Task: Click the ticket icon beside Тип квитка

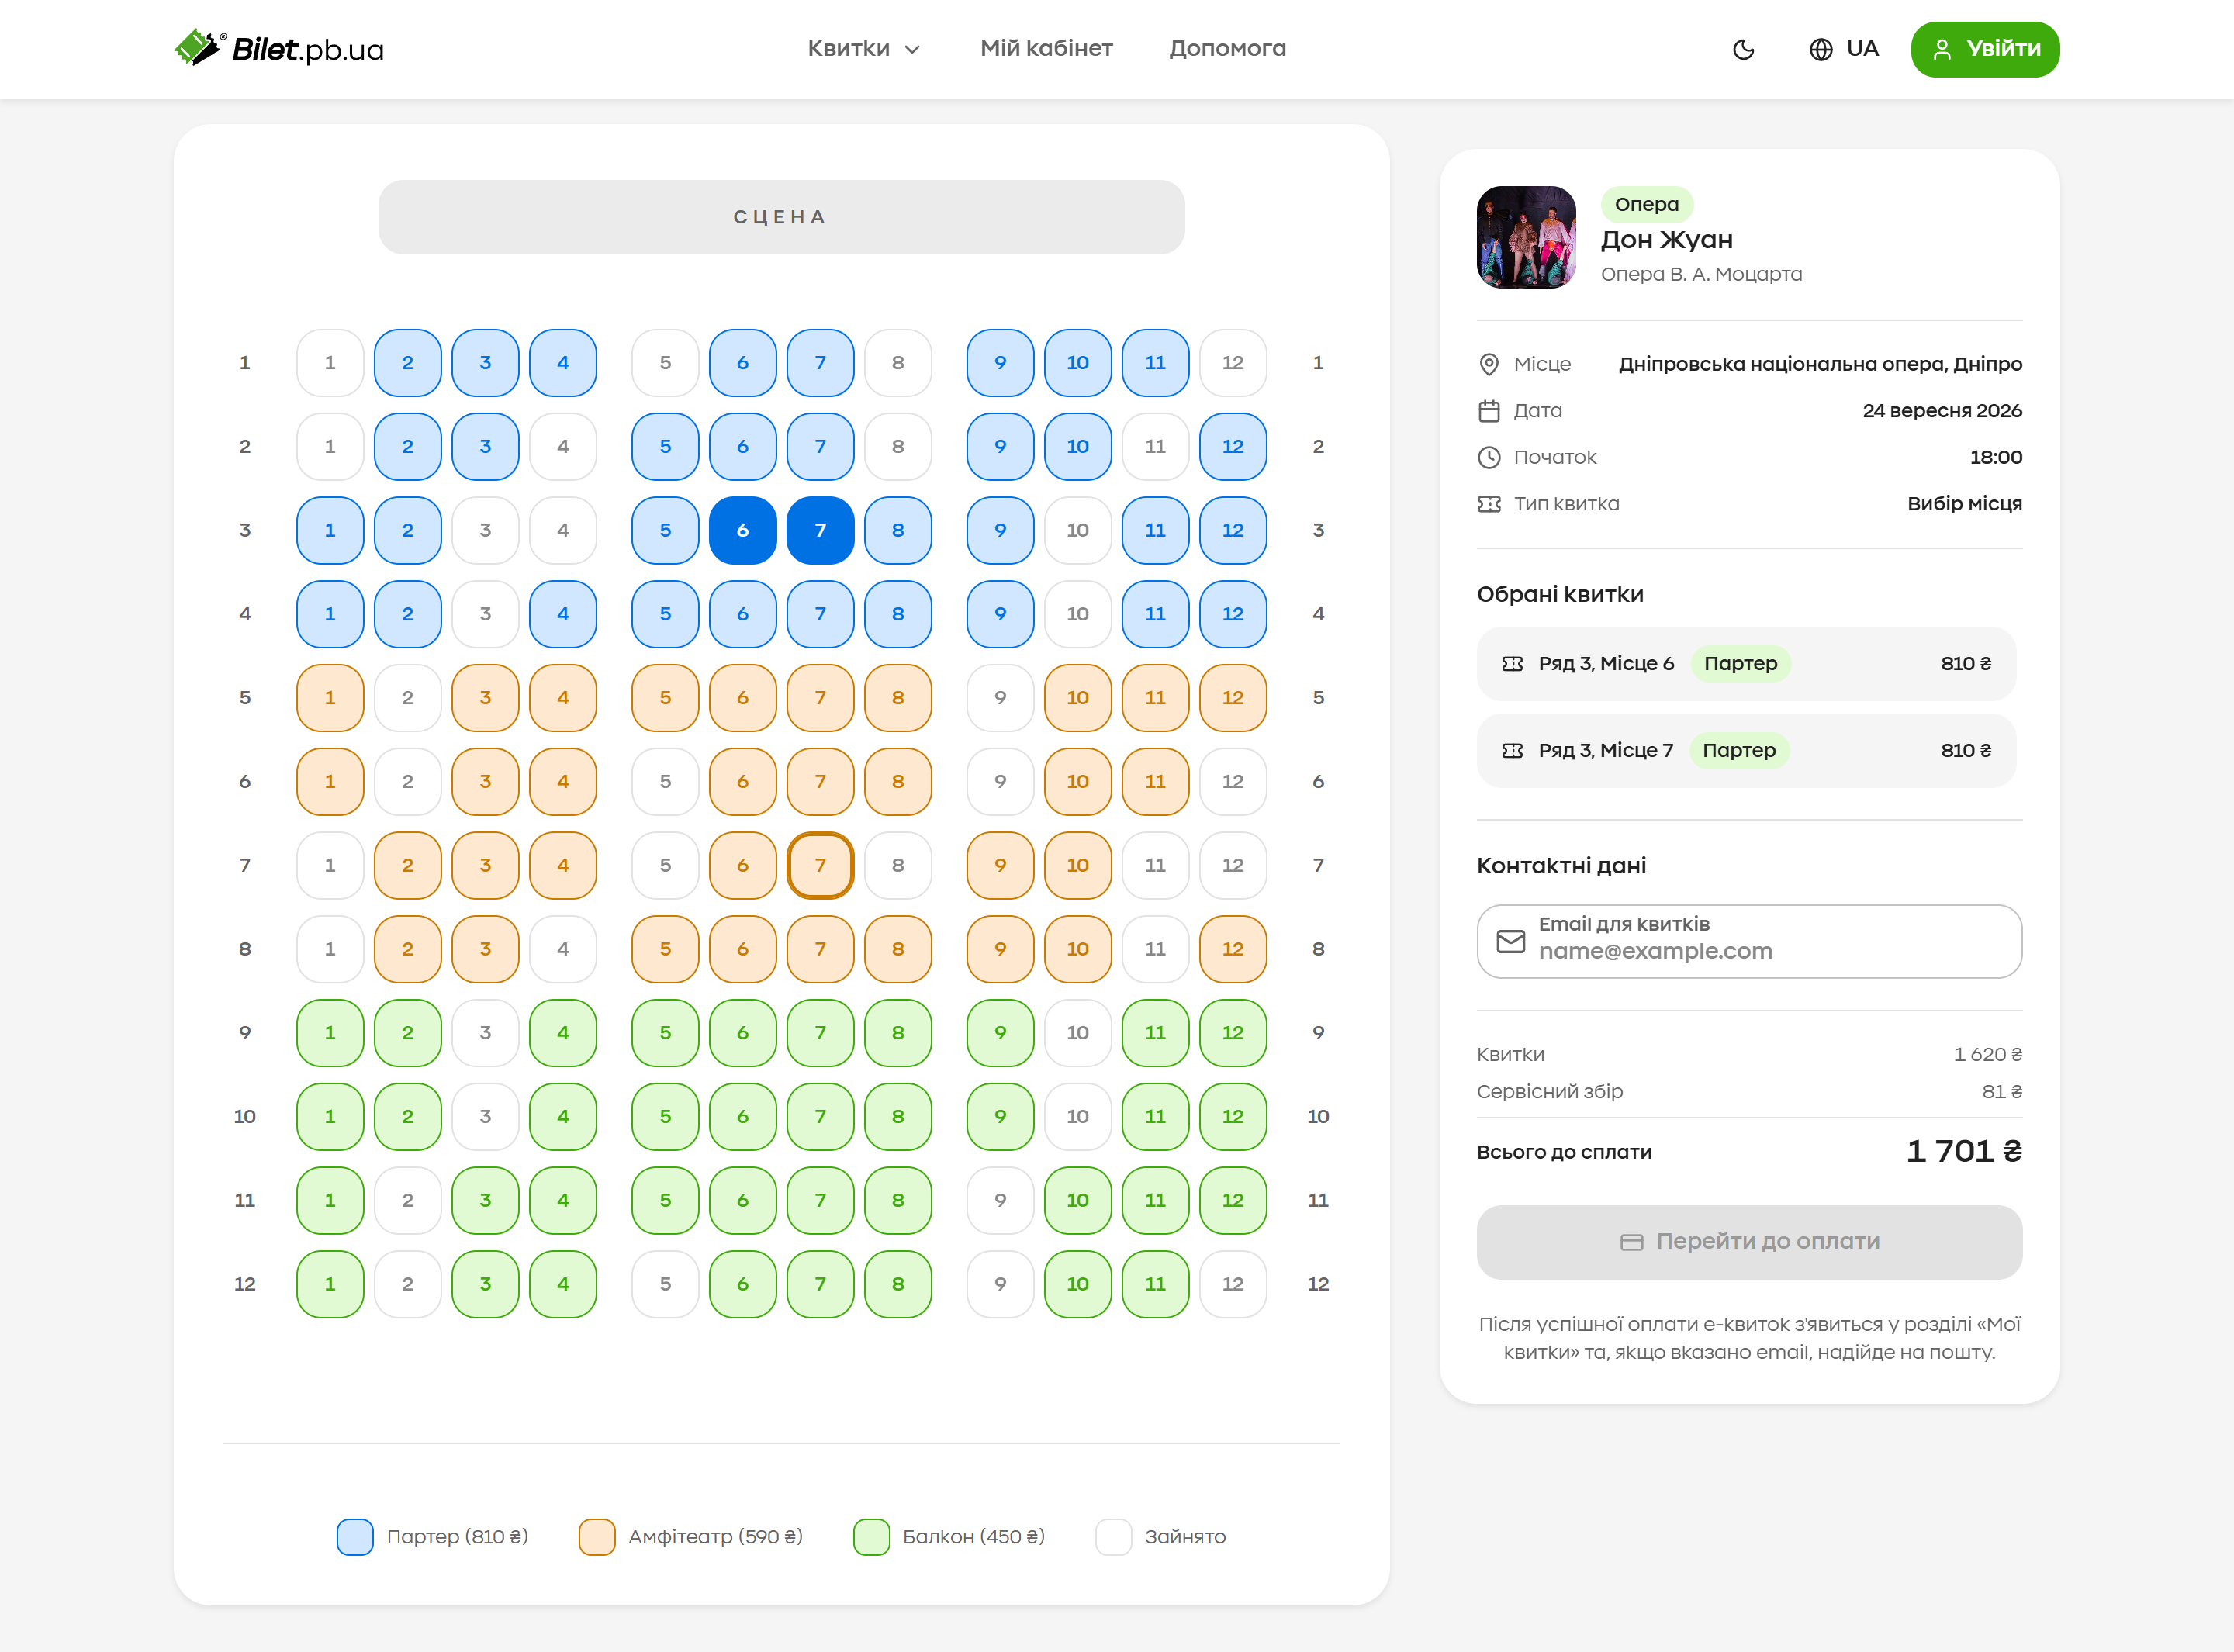Action: (1489, 504)
